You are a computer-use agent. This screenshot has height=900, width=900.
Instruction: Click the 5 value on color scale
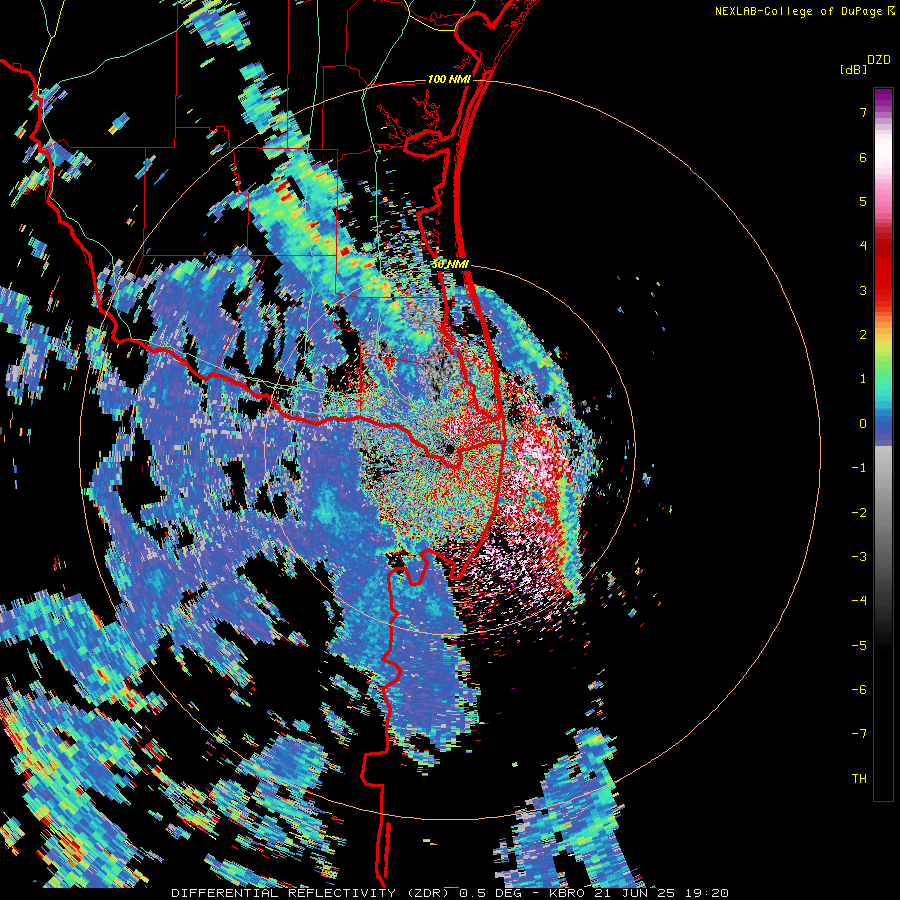point(863,201)
